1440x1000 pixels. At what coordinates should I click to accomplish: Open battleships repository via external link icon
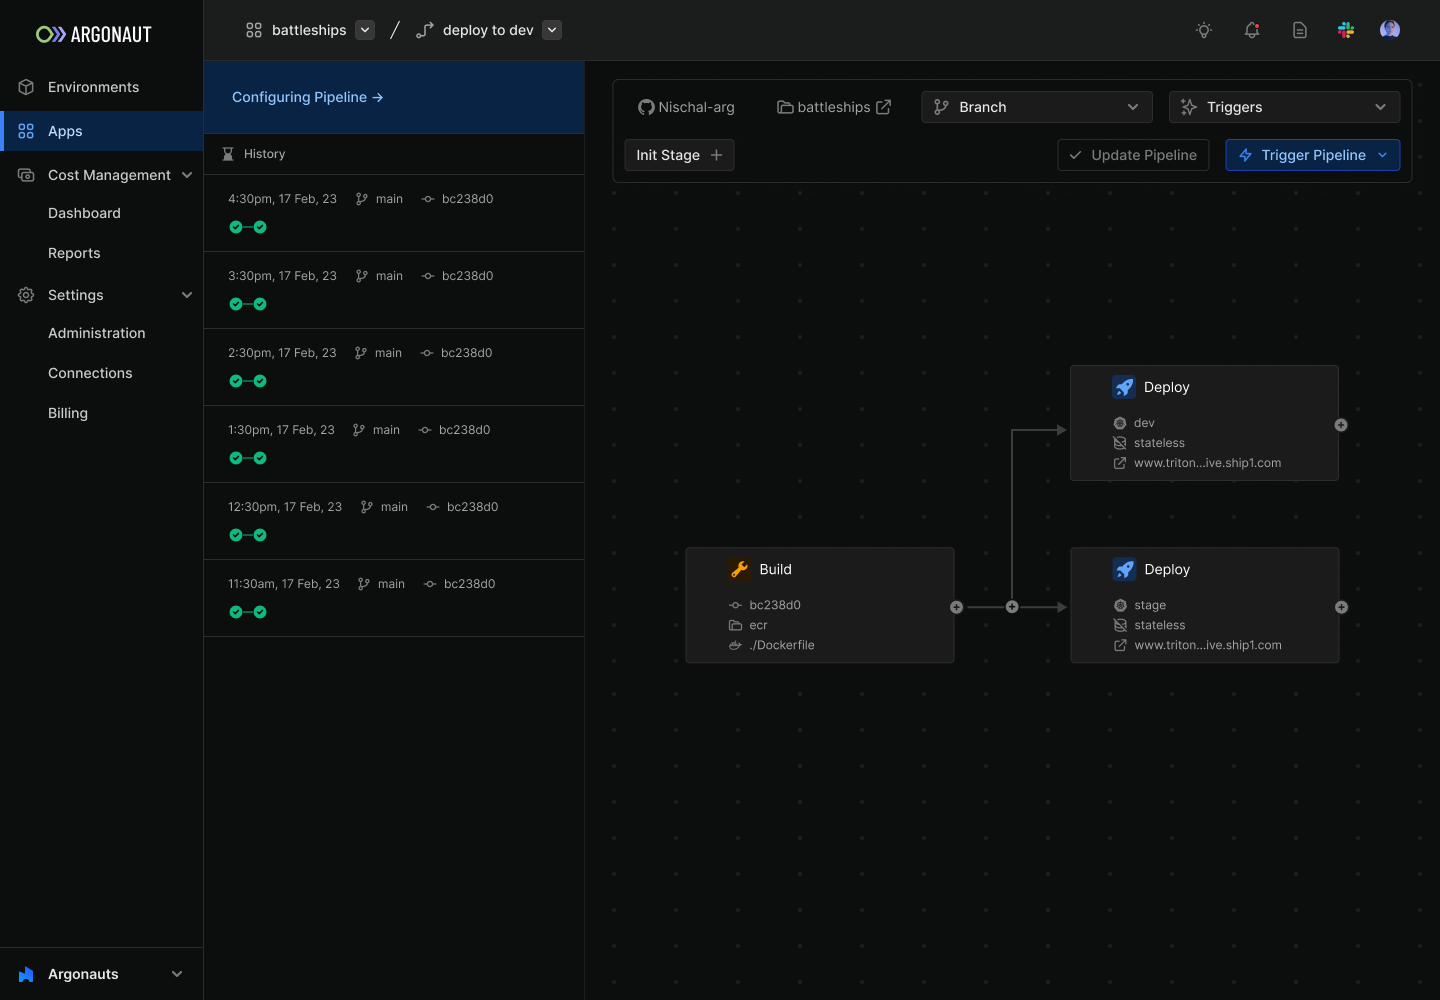click(884, 106)
